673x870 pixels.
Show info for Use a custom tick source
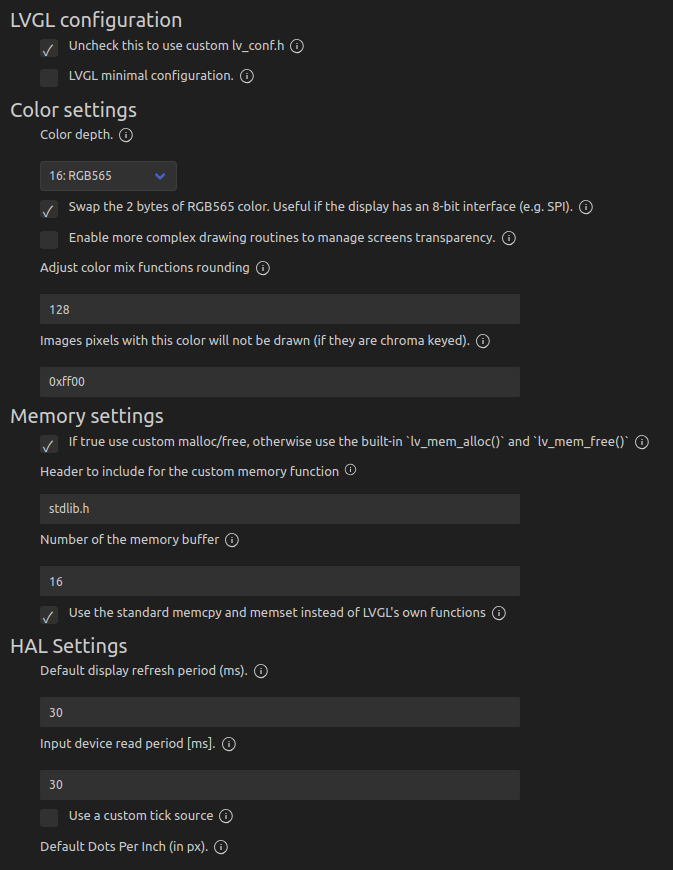226,816
